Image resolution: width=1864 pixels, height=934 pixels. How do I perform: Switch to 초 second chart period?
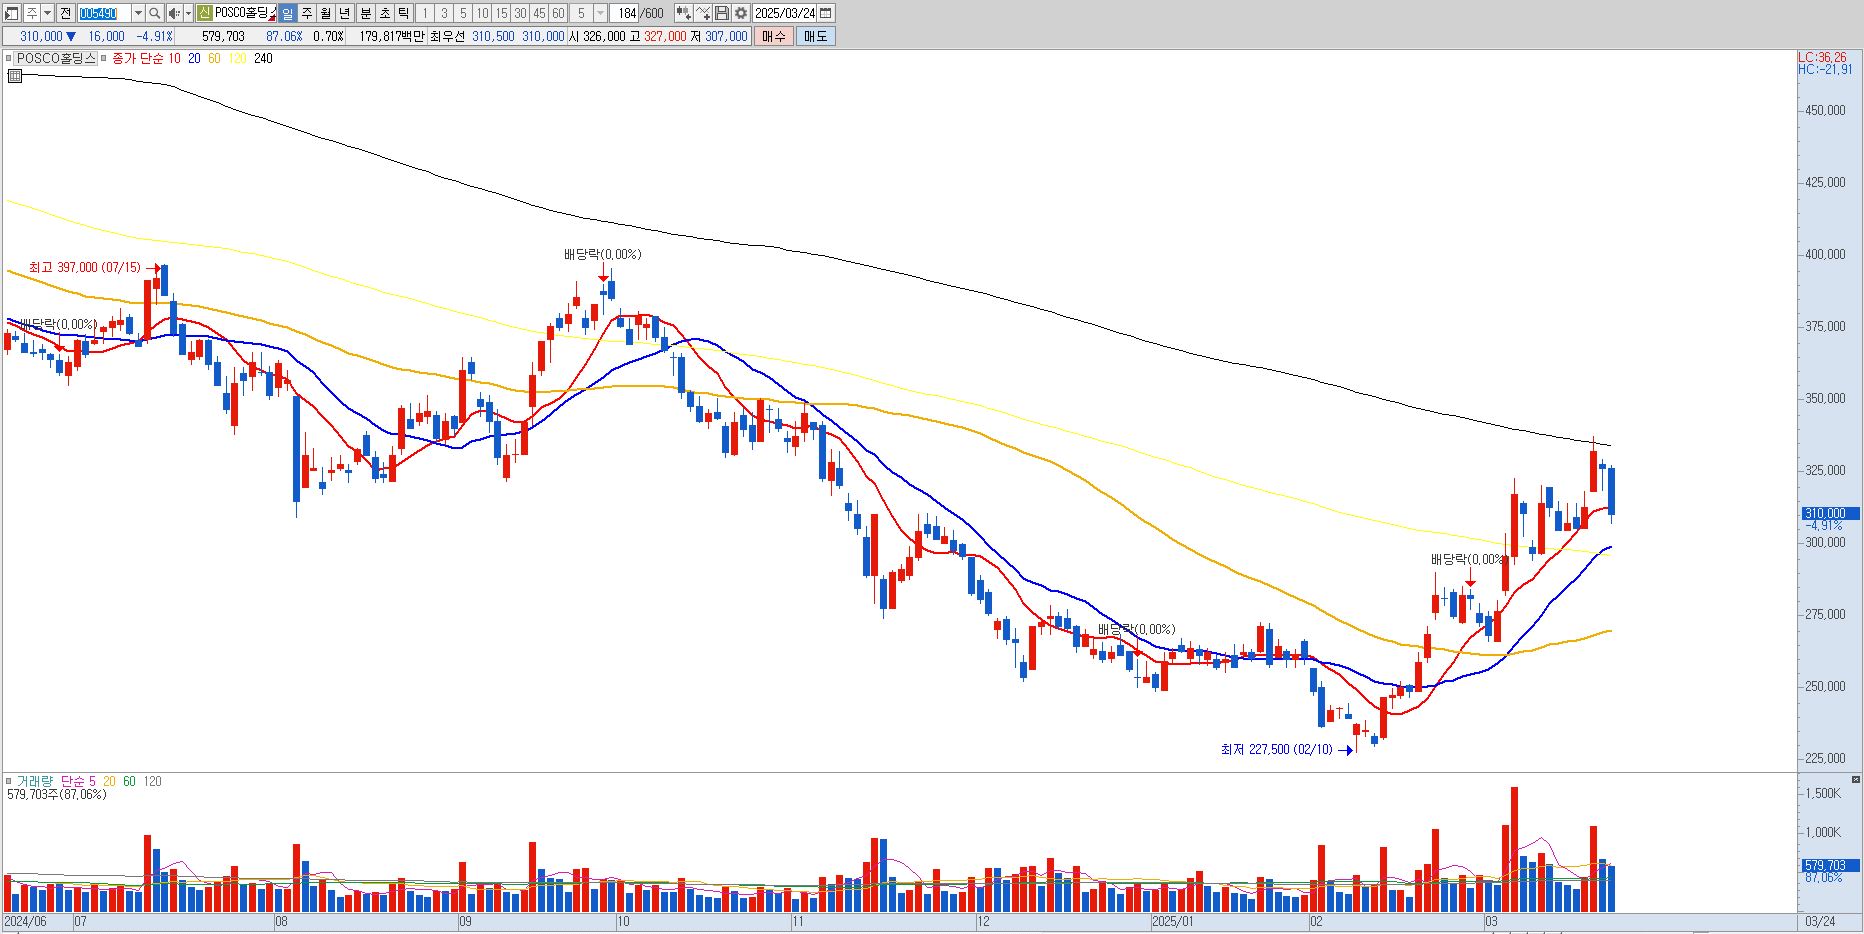tap(384, 13)
